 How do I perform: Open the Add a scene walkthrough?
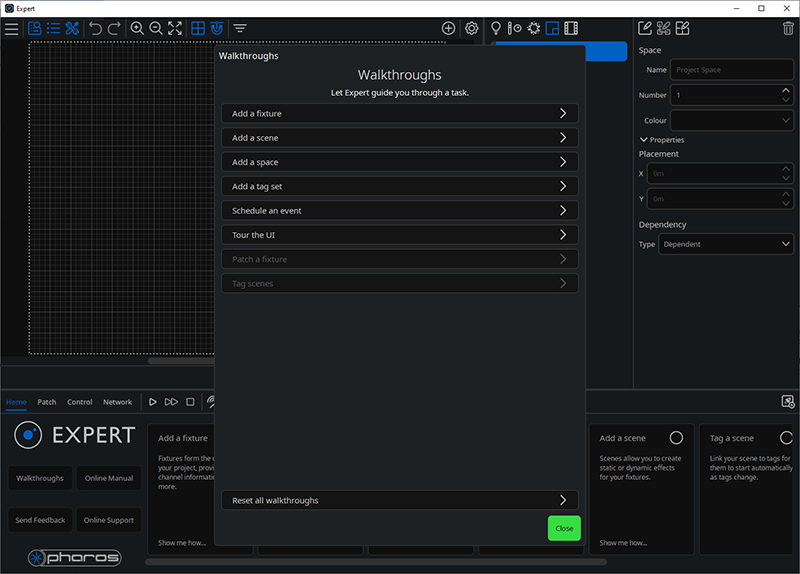click(399, 138)
